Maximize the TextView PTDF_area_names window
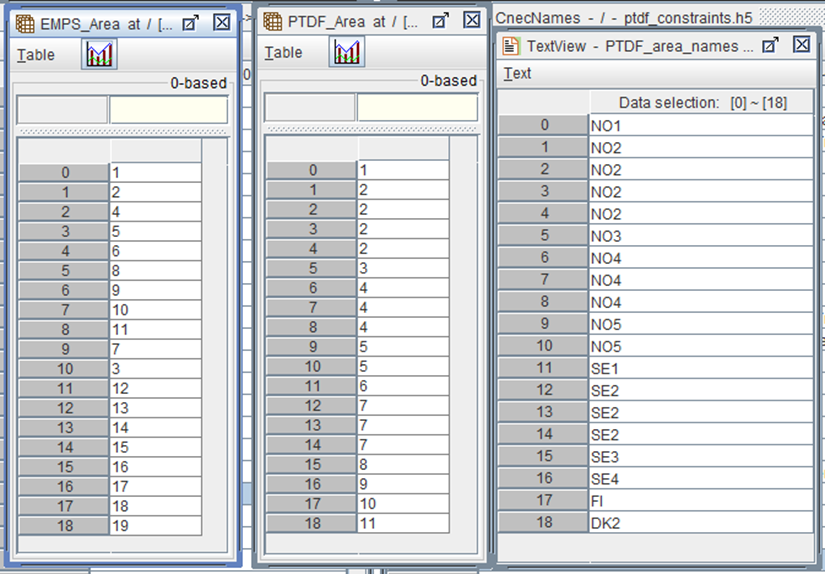 point(770,45)
